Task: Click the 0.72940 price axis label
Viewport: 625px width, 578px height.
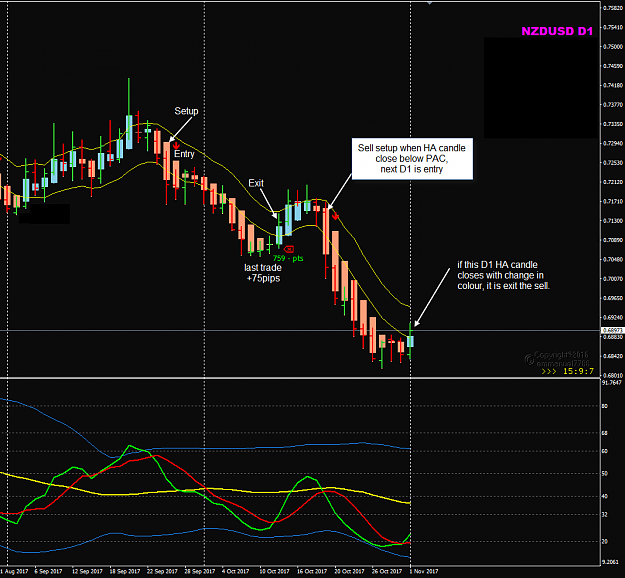Action: point(613,143)
